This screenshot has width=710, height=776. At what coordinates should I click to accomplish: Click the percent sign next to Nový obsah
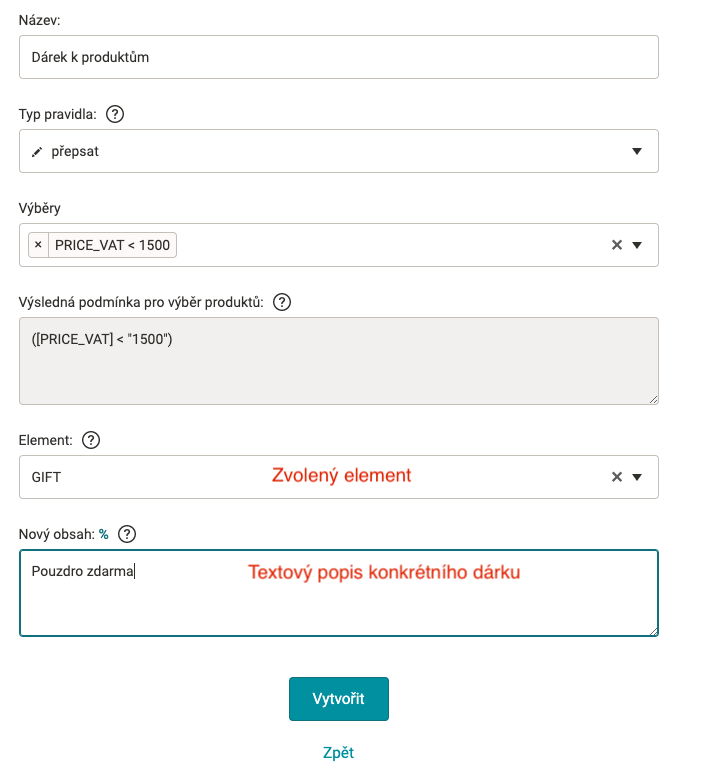click(x=103, y=534)
